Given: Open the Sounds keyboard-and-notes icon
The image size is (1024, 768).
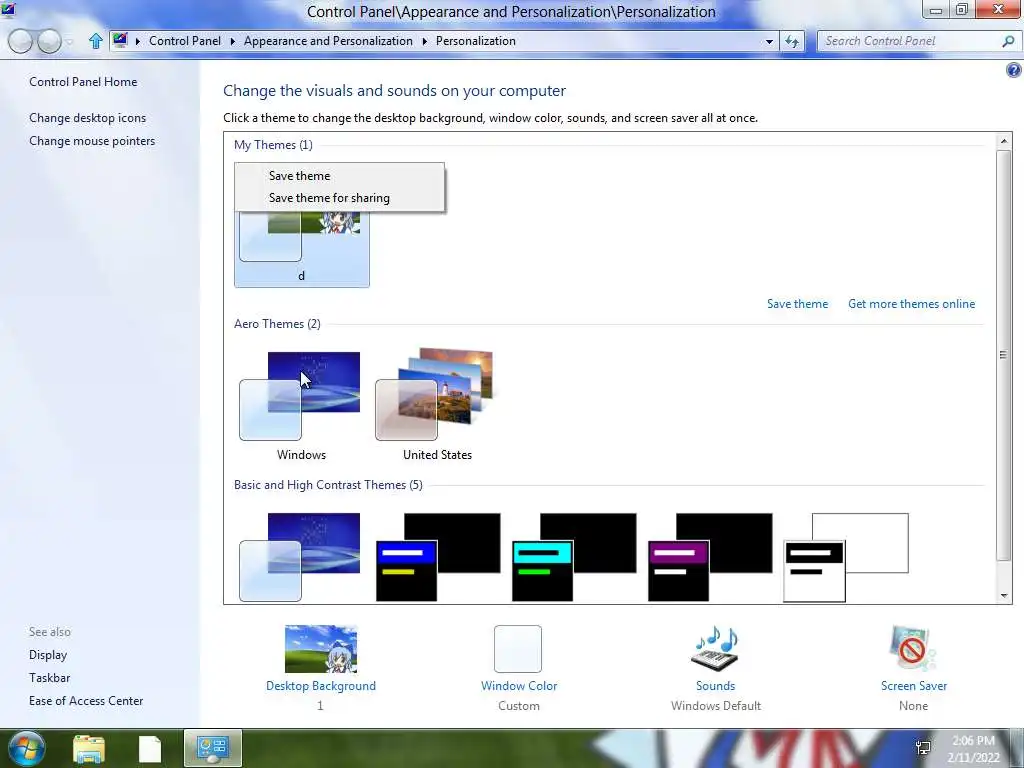Looking at the screenshot, I should point(715,648).
